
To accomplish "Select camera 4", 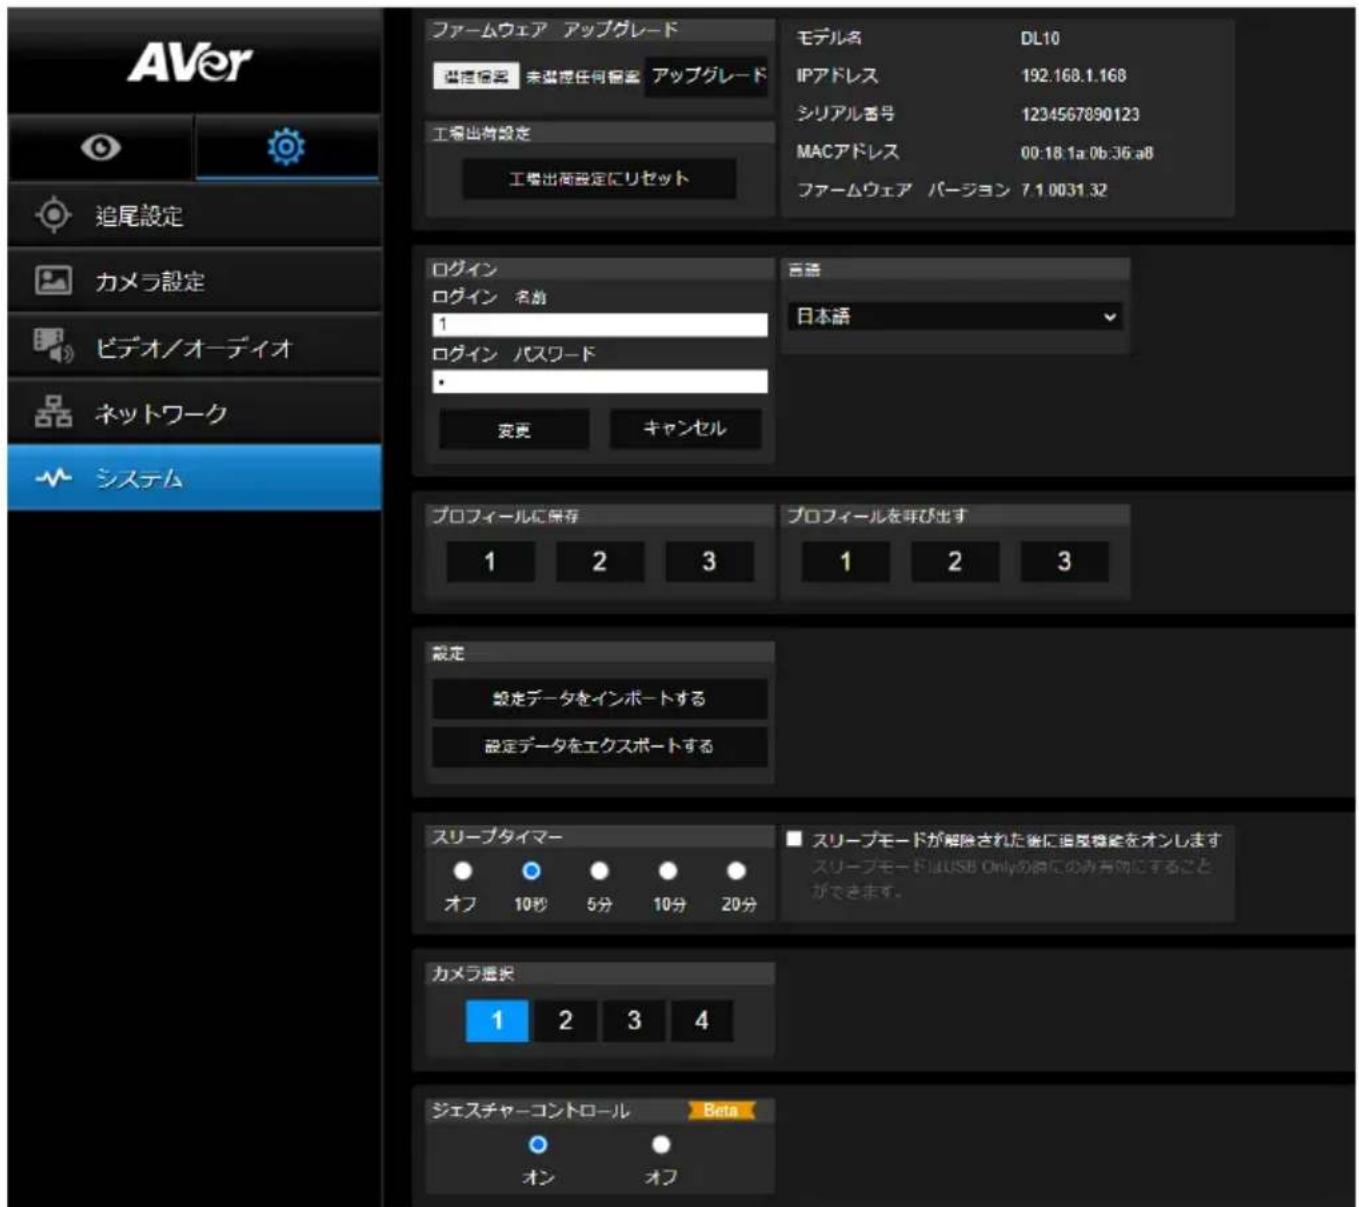I will 702,1021.
